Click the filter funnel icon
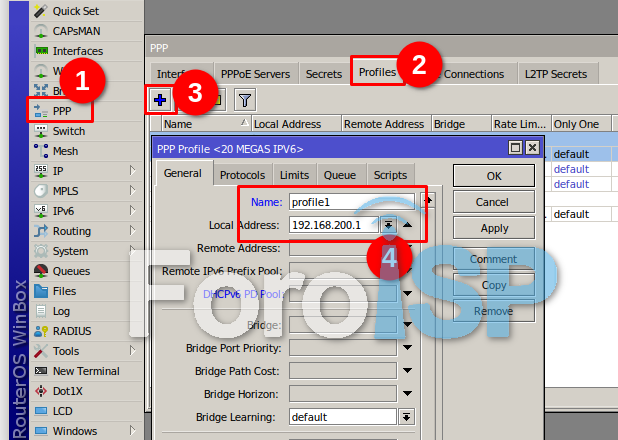Viewport: 618px width, 440px height. point(244,99)
